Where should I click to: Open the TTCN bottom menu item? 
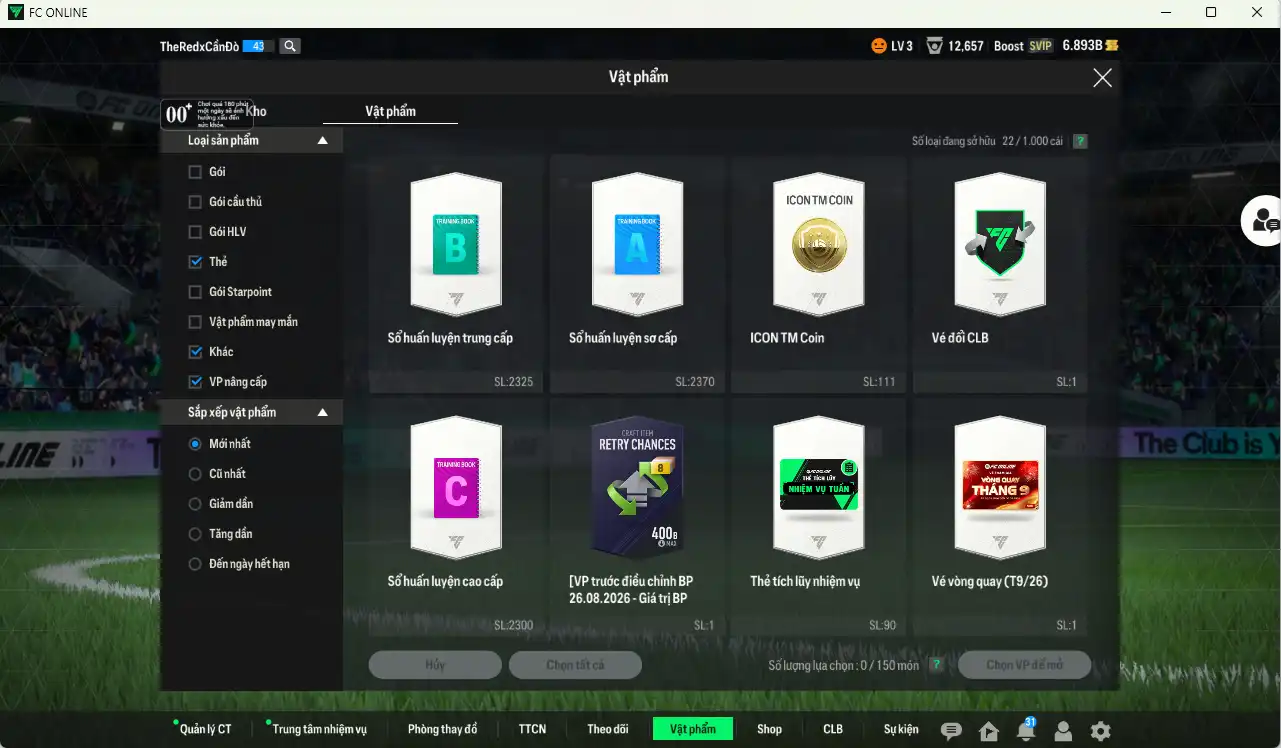(x=532, y=729)
